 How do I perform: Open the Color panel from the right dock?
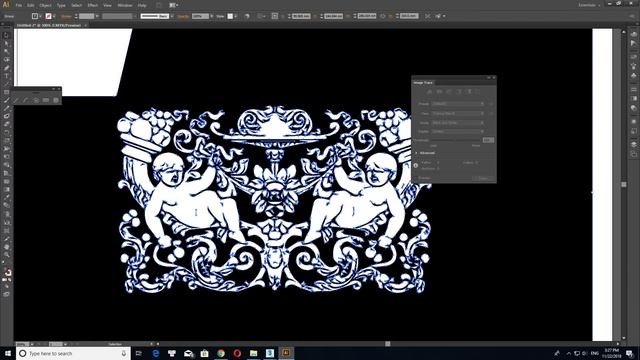click(x=633, y=35)
